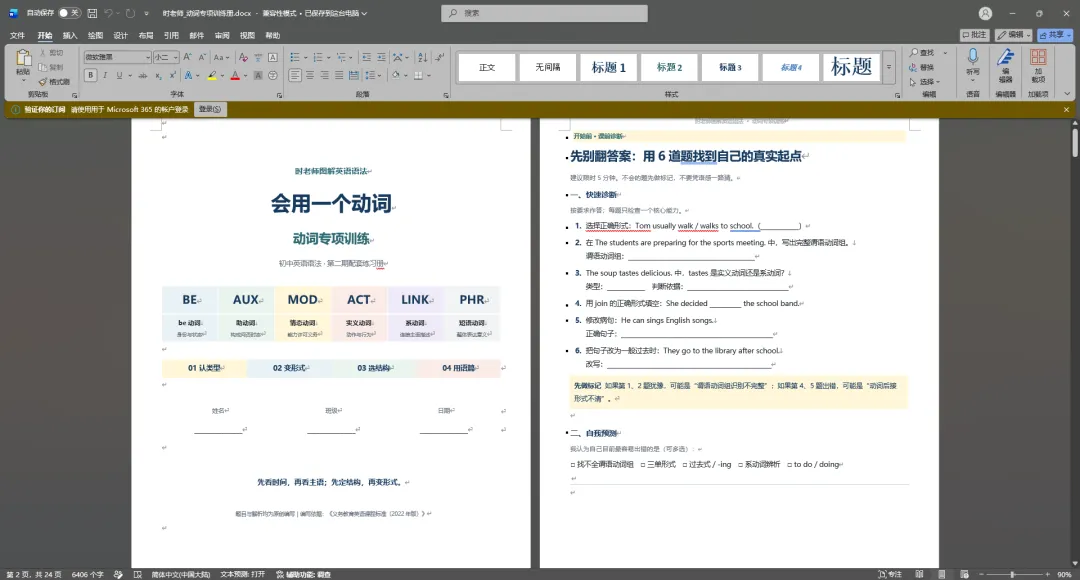Expand the styles gallery More arrow
Viewport: 1080px width, 580px height.
[889, 67]
